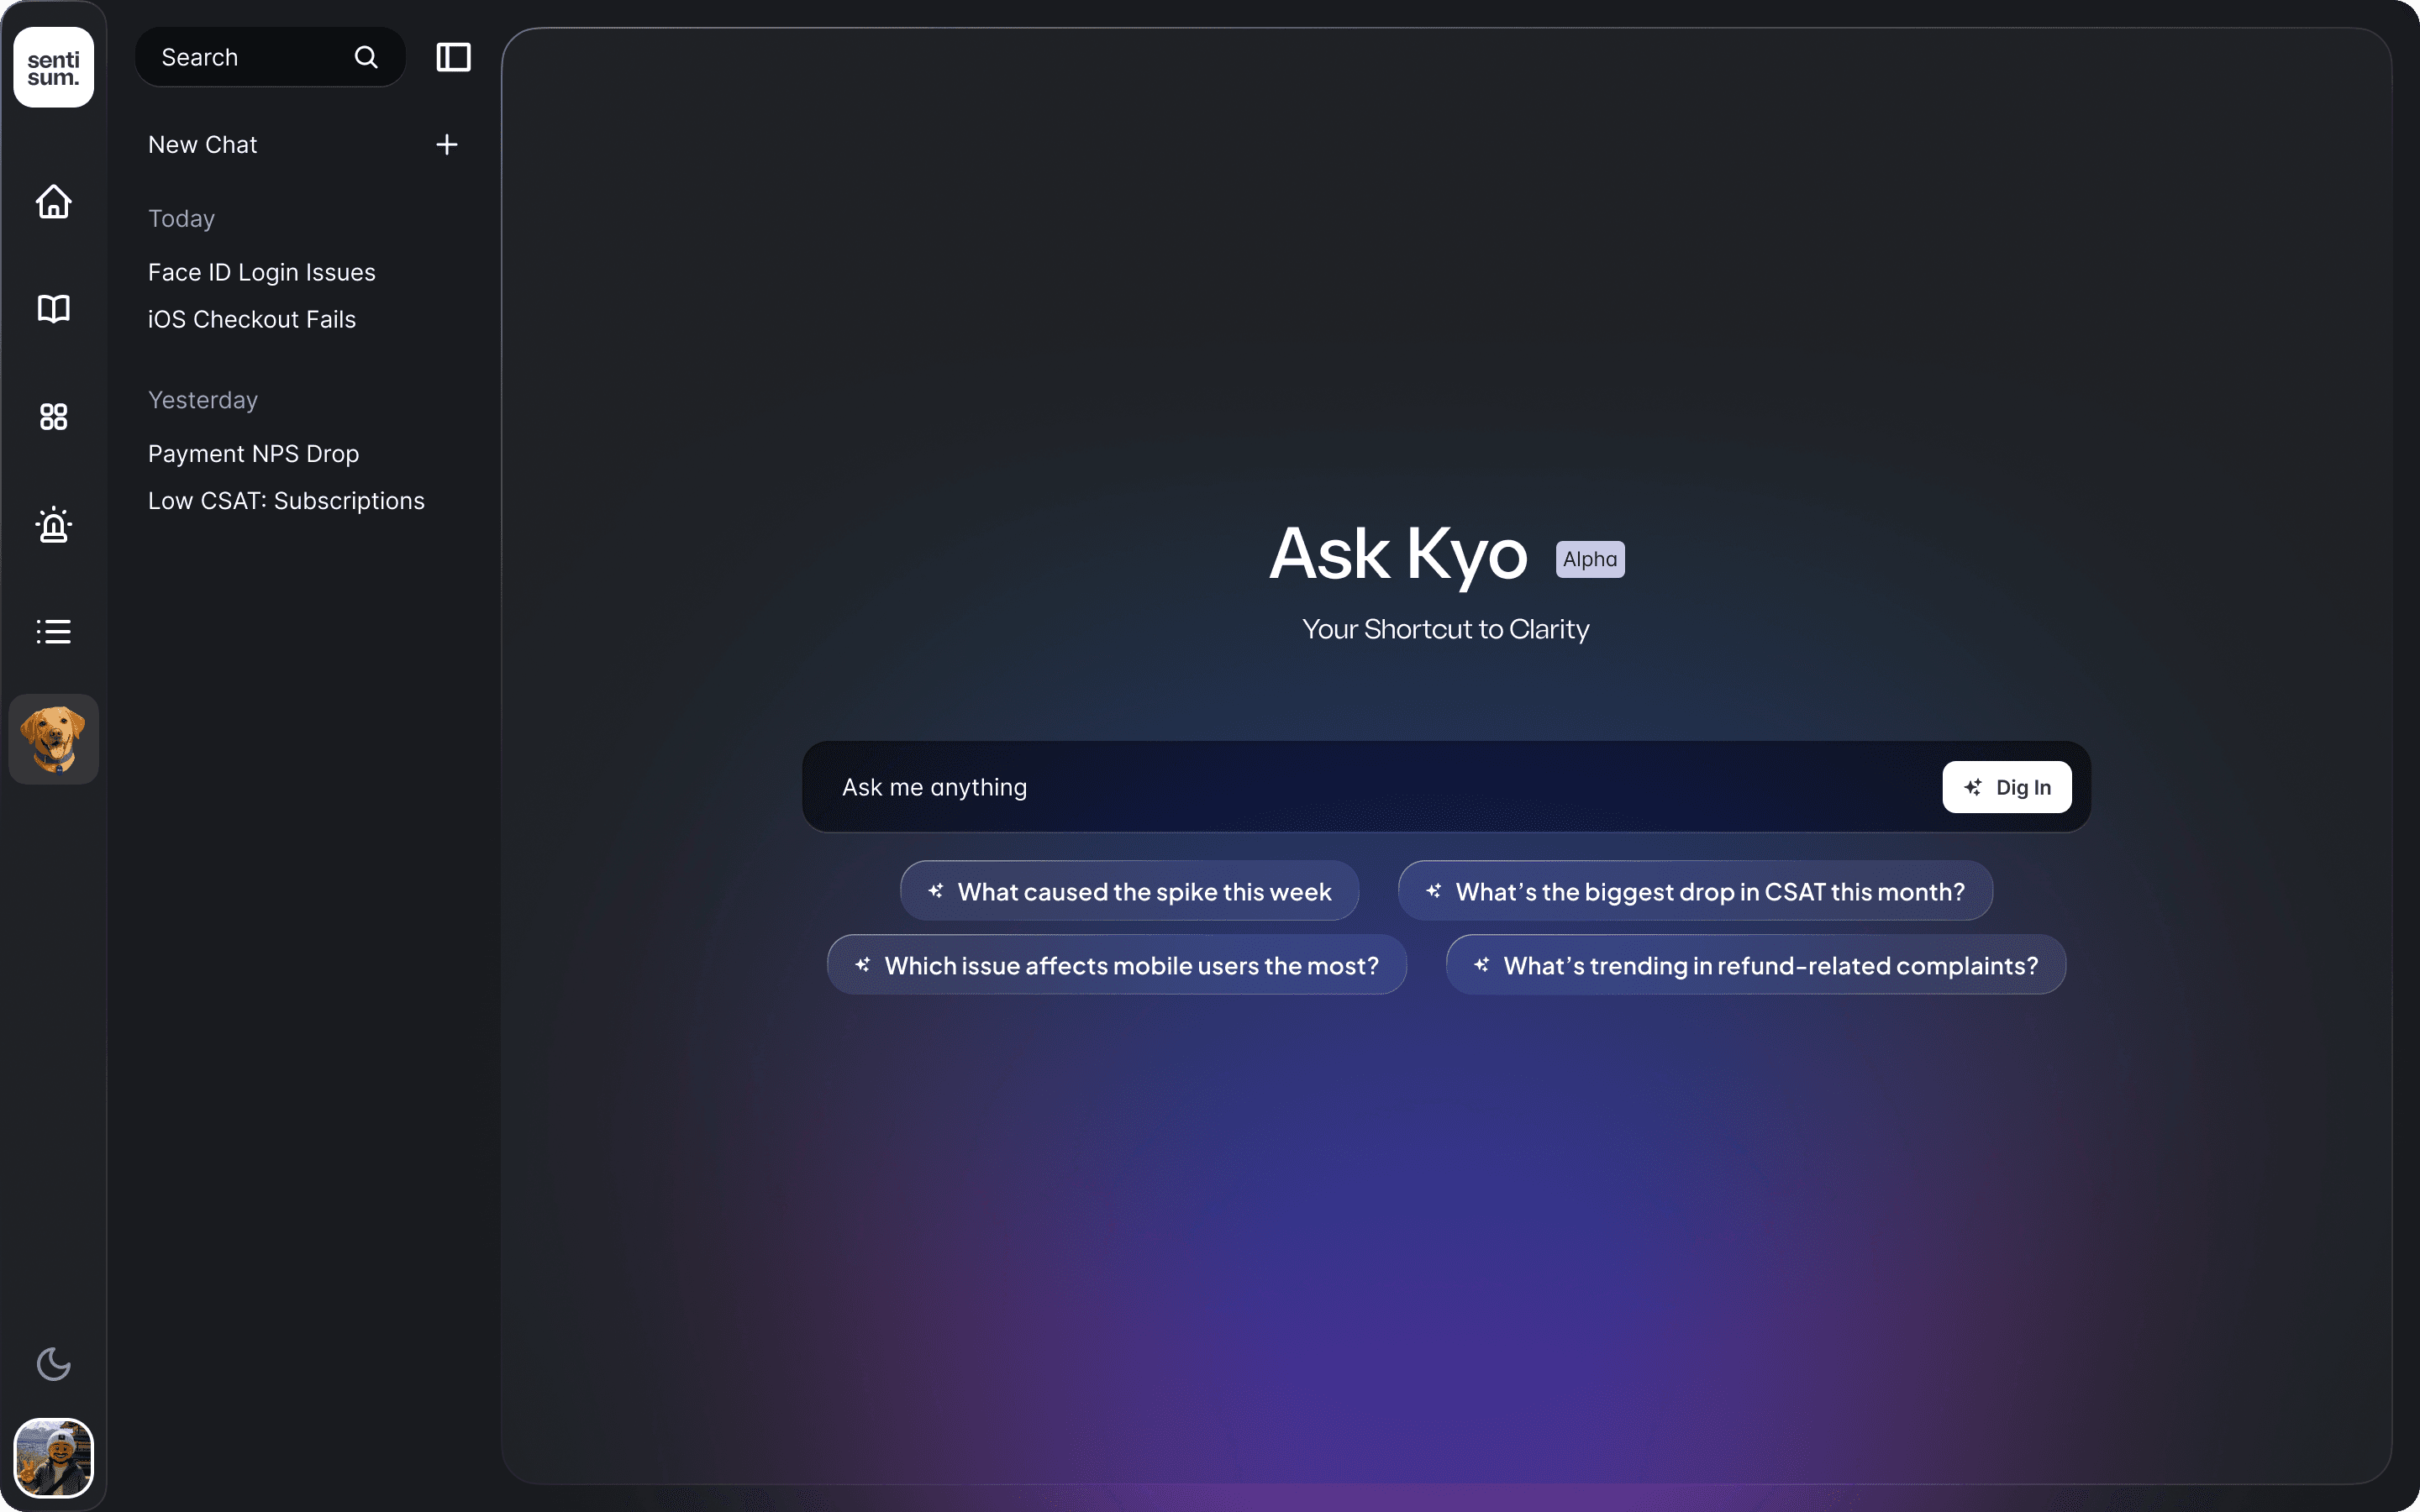Select "Which issue affects mobile users" suggestion
Viewport: 2420px width, 1512px height.
point(1117,965)
